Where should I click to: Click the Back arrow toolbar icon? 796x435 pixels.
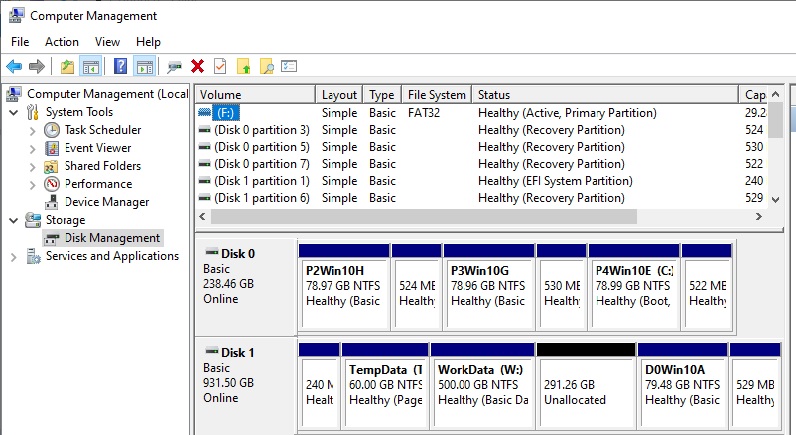14,66
